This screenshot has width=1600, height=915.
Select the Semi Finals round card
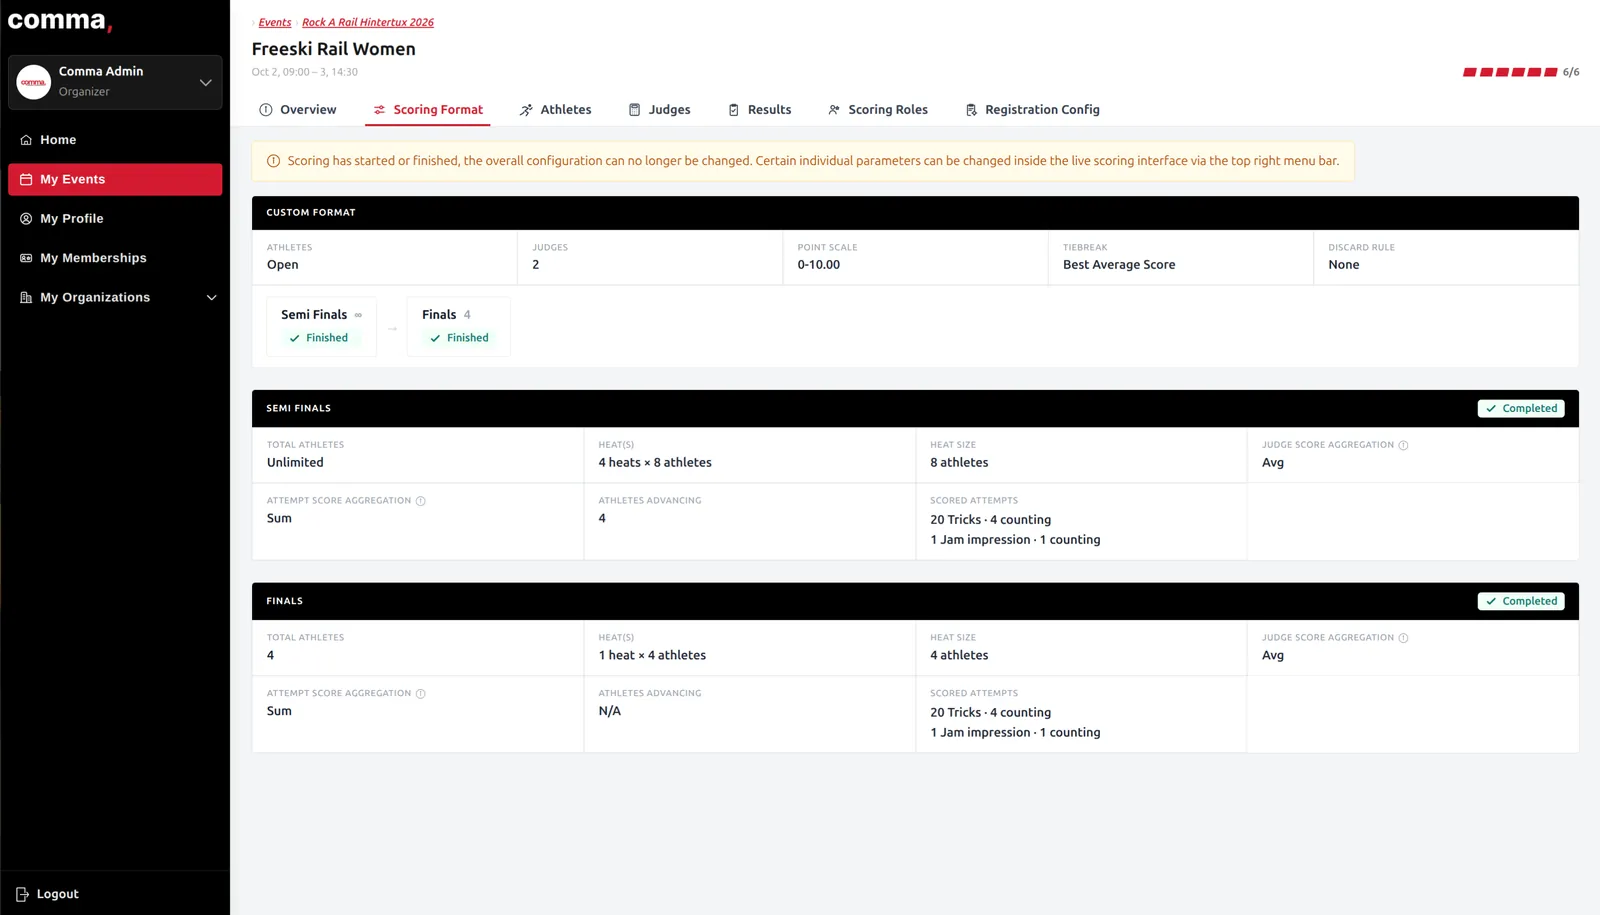click(321, 326)
